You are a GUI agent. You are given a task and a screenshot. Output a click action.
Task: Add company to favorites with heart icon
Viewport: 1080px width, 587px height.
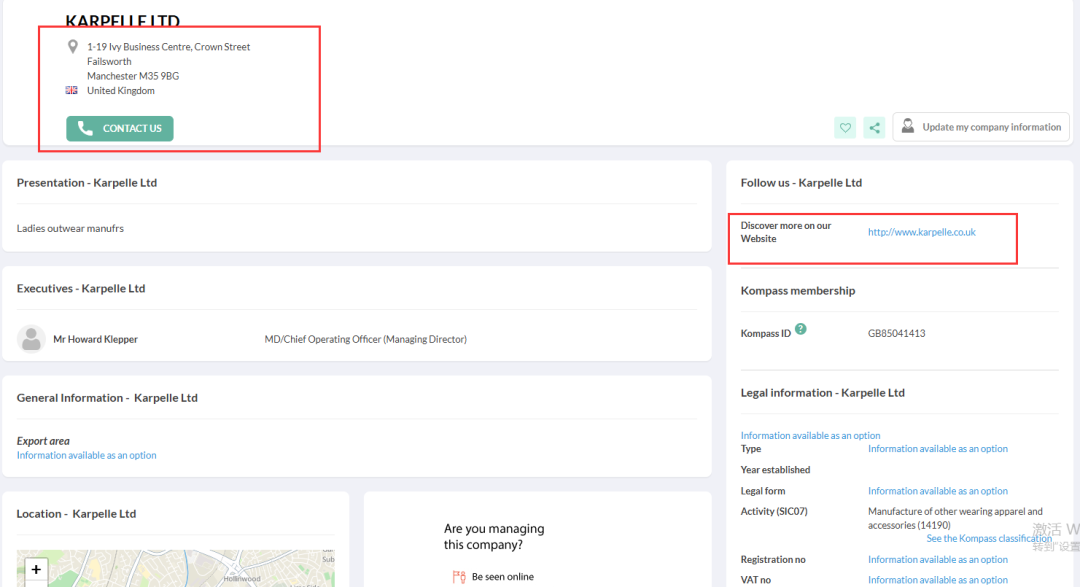(x=845, y=128)
